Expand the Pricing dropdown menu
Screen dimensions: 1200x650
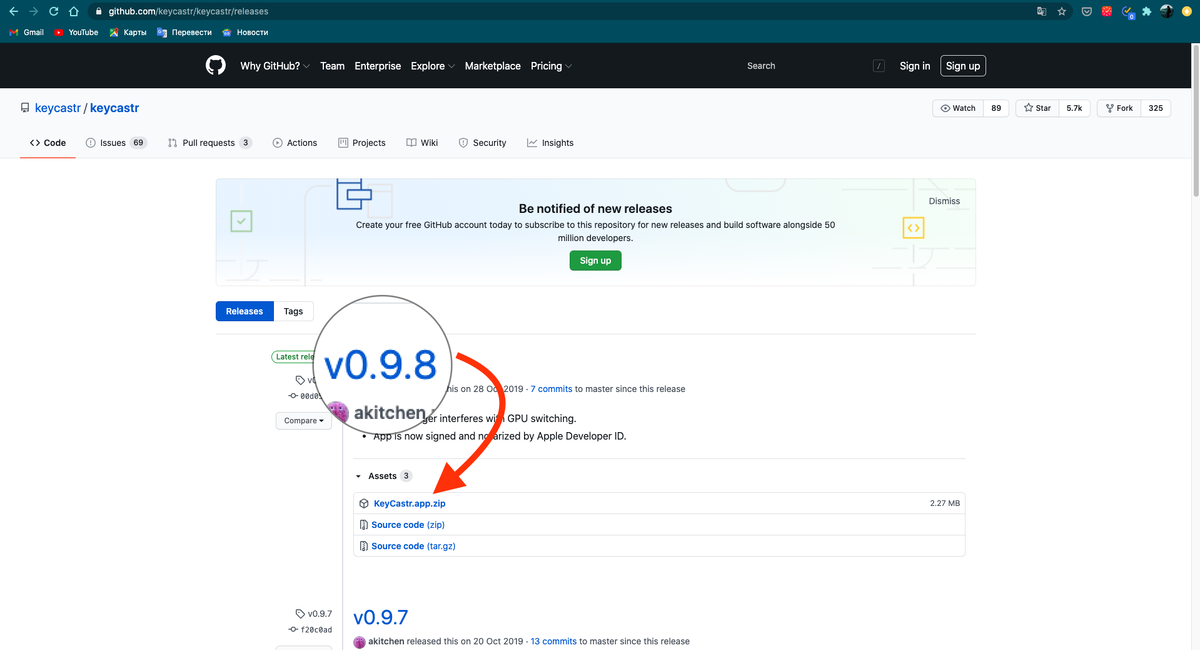551,66
